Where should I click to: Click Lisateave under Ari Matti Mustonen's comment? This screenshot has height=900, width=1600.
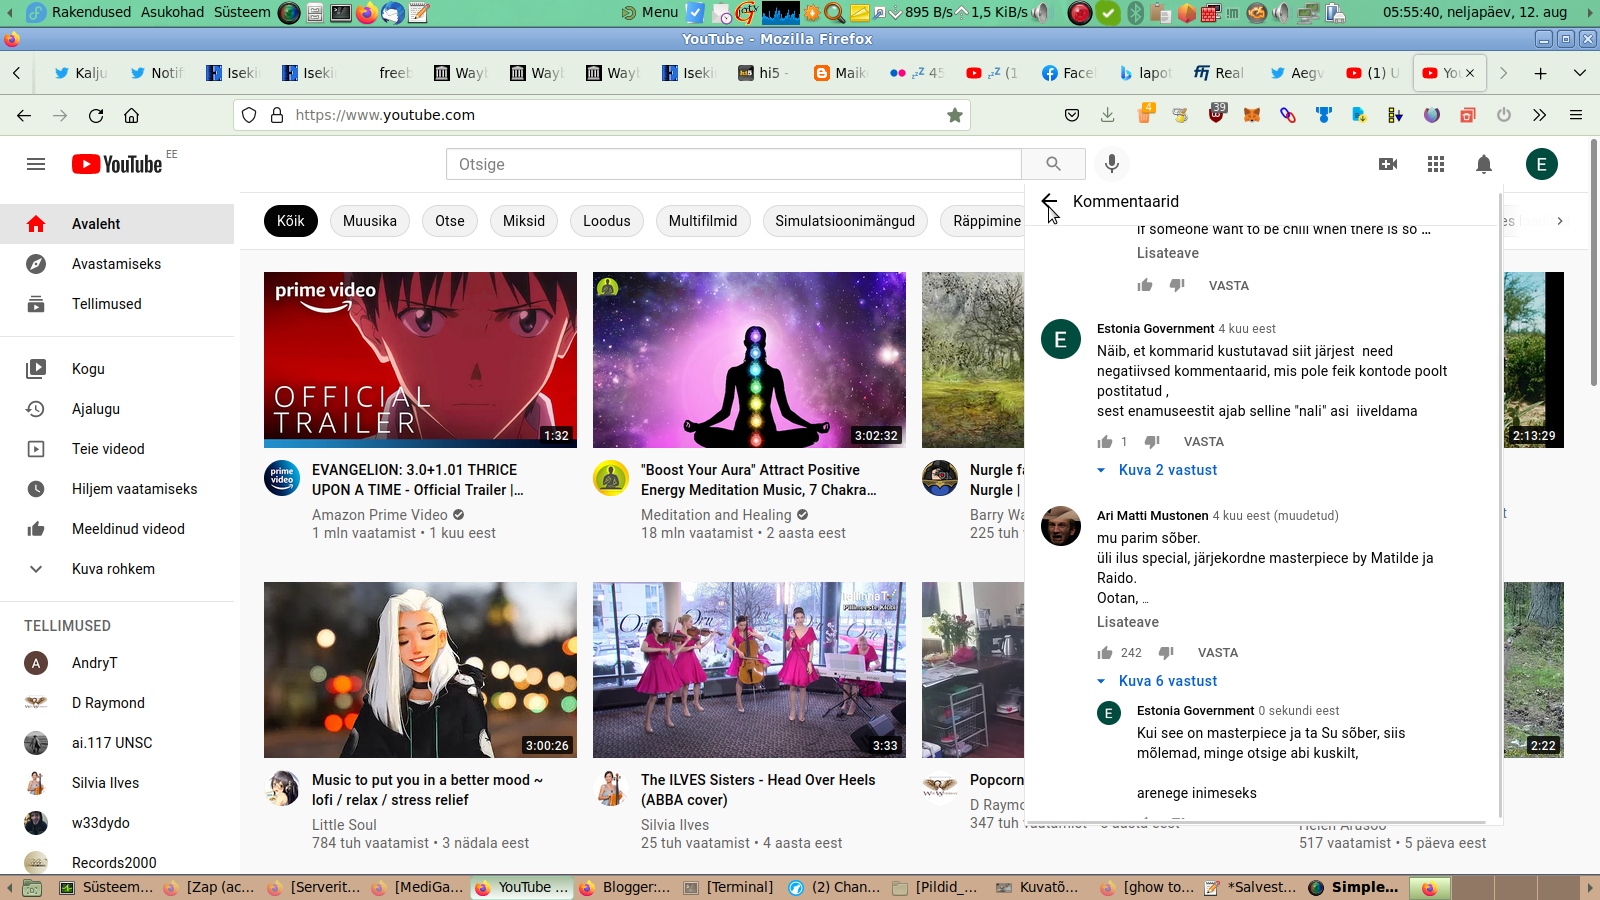point(1127,622)
